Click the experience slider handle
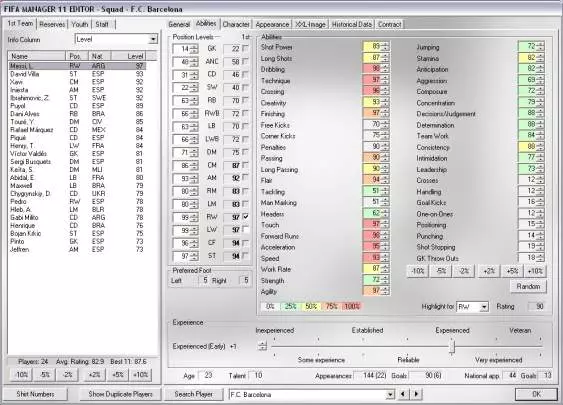The width and height of the screenshot is (563, 405). 452,346
